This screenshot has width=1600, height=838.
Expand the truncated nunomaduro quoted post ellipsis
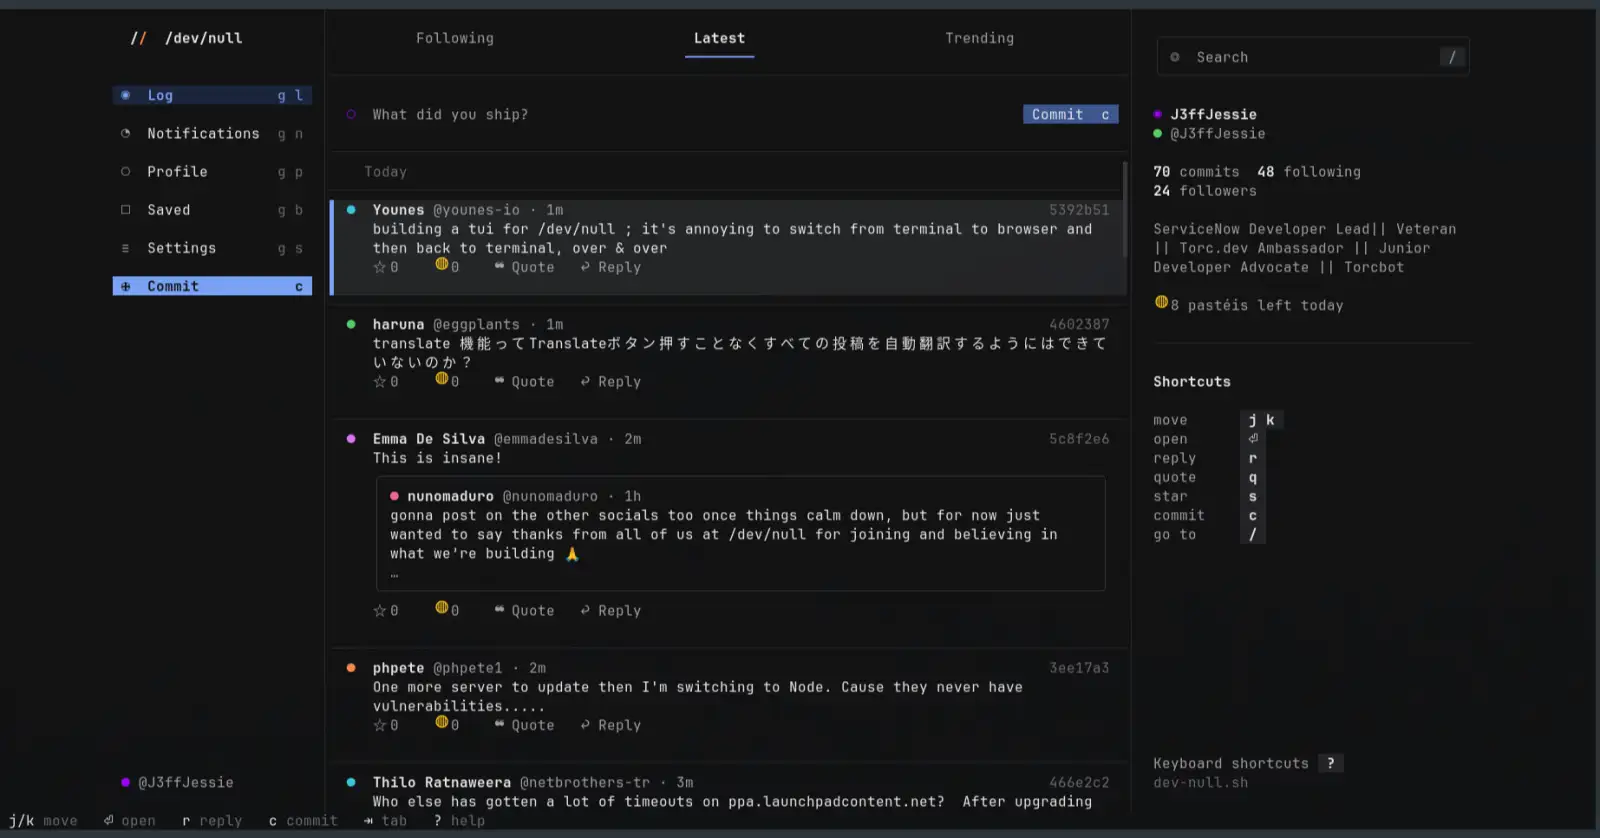pyautogui.click(x=394, y=575)
